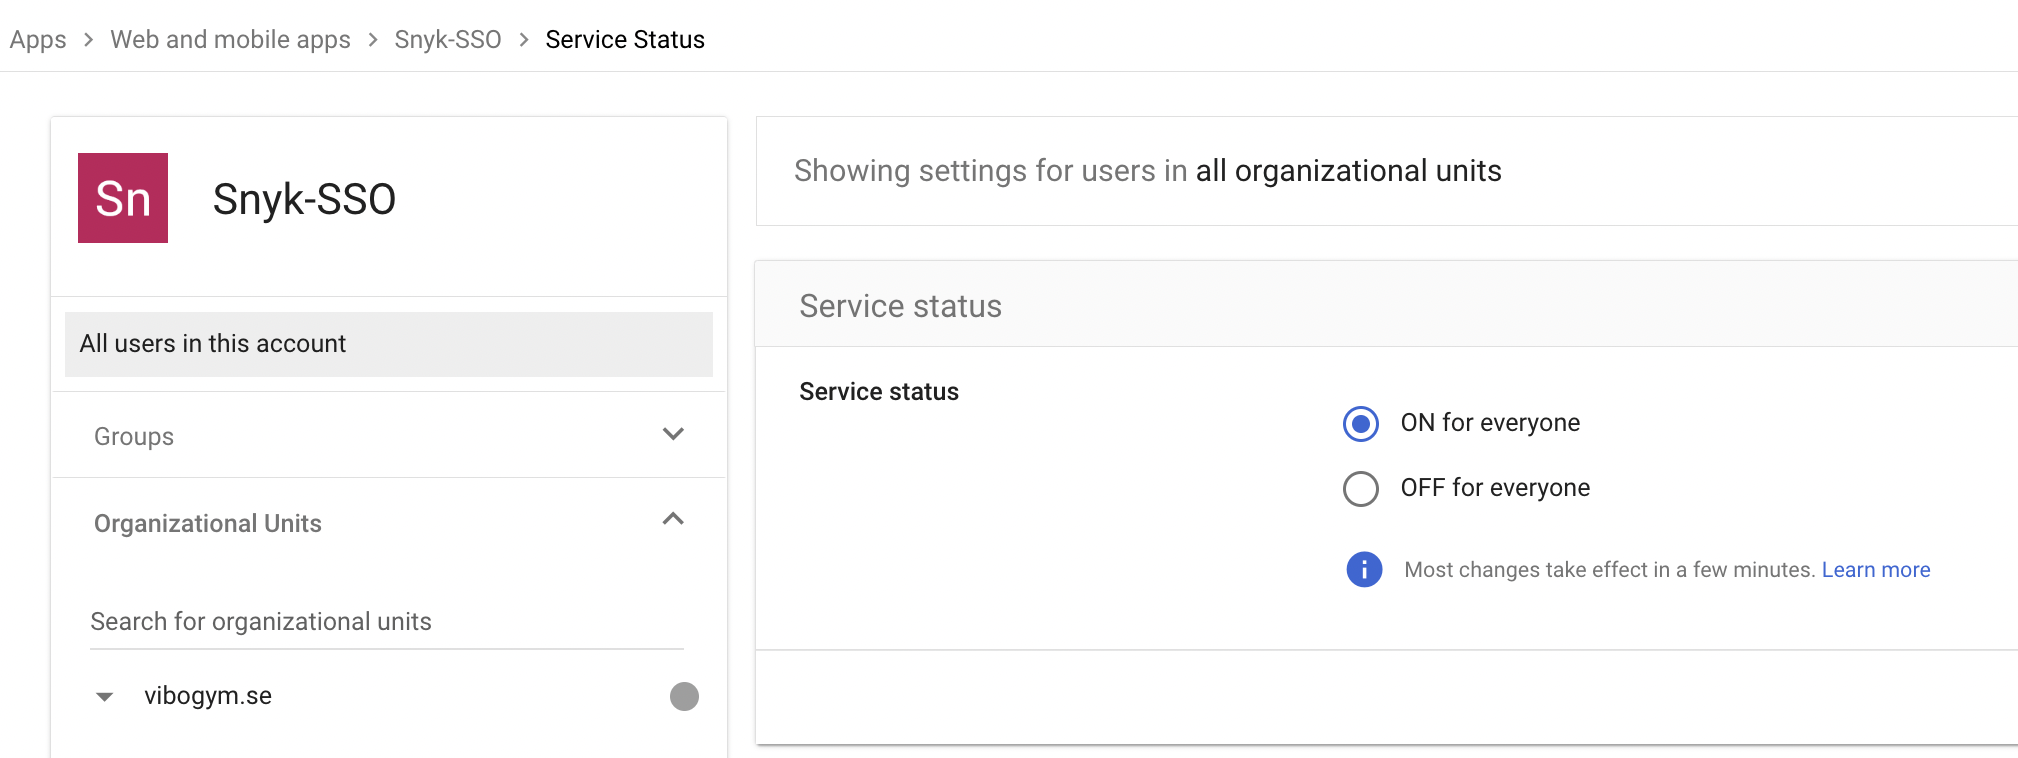Click the blue info icon next to the changes notice
Viewport: 2018px width, 758px height.
1364,569
